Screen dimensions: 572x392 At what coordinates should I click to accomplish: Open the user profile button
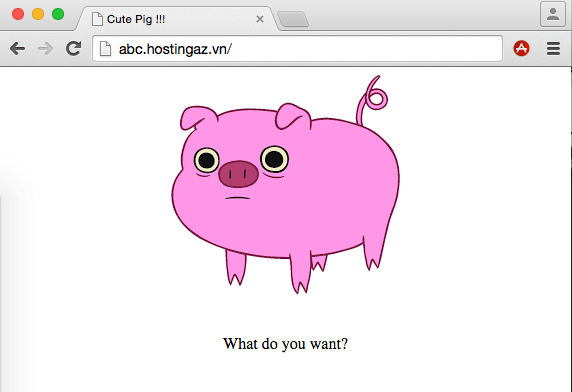553,15
